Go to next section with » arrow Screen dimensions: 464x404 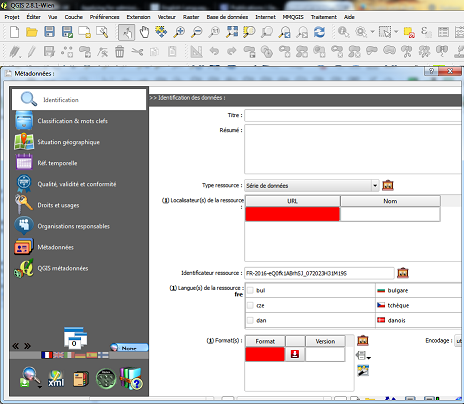click(27, 346)
